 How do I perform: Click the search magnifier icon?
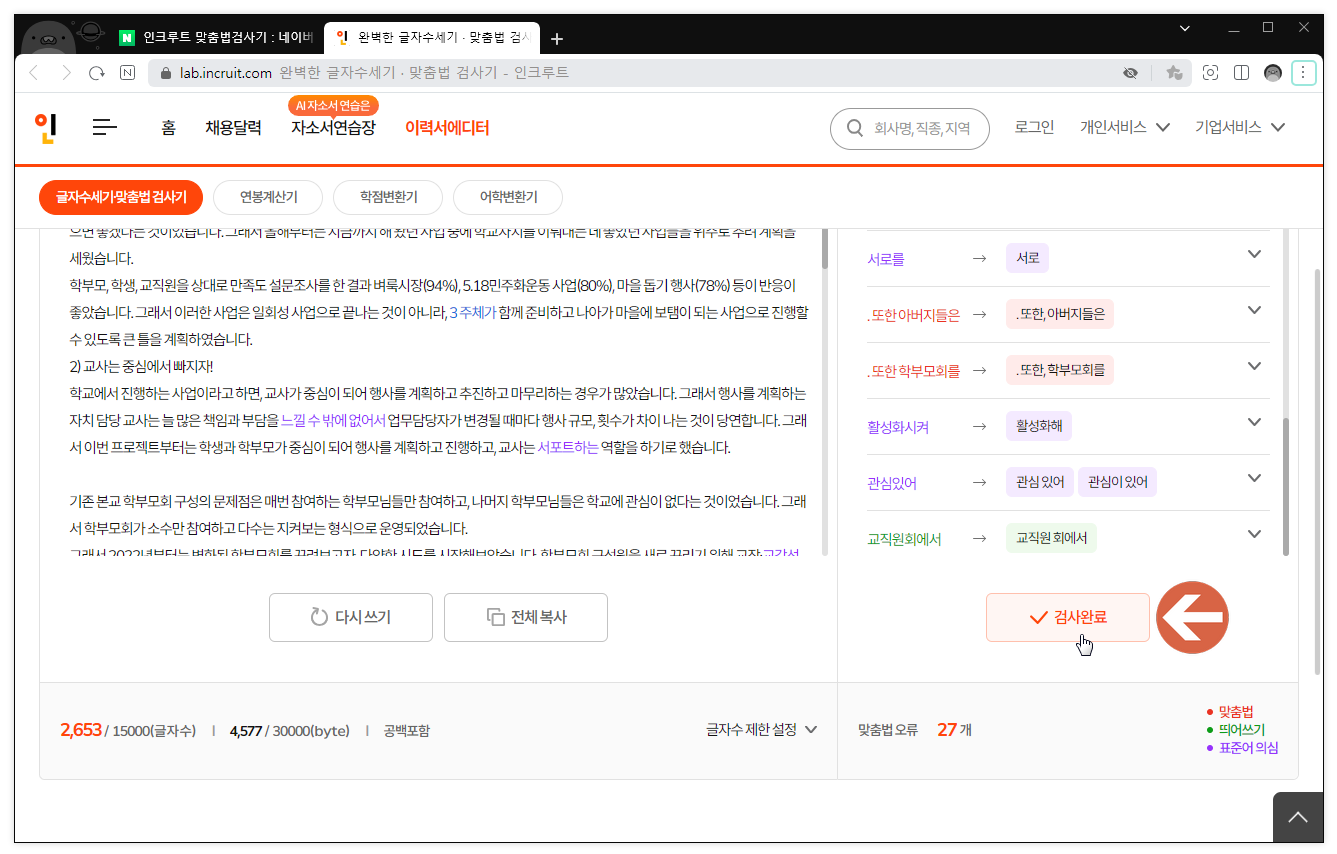[x=855, y=128]
